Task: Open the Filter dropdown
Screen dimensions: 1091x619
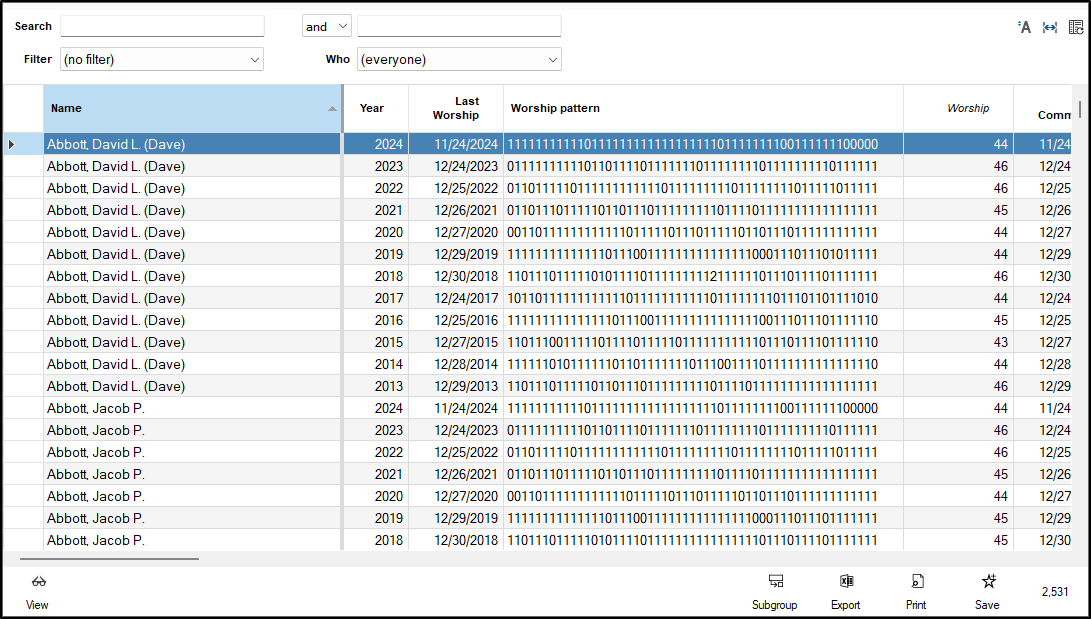Action: pos(162,60)
